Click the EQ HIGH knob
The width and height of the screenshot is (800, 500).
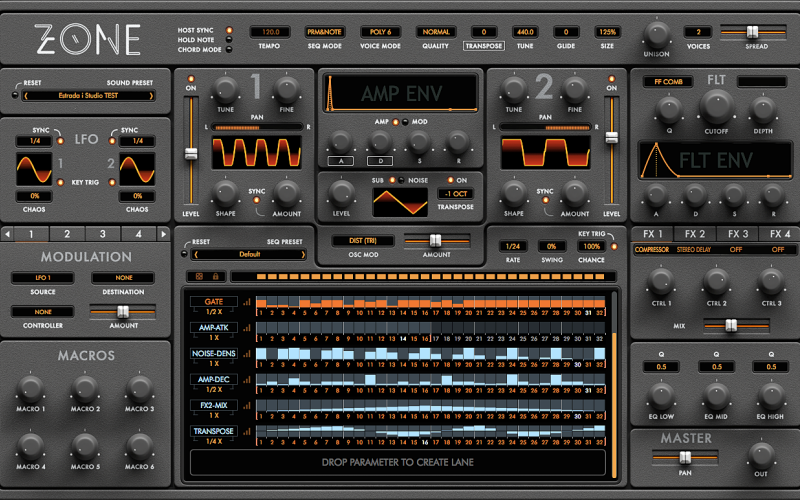pyautogui.click(x=771, y=396)
